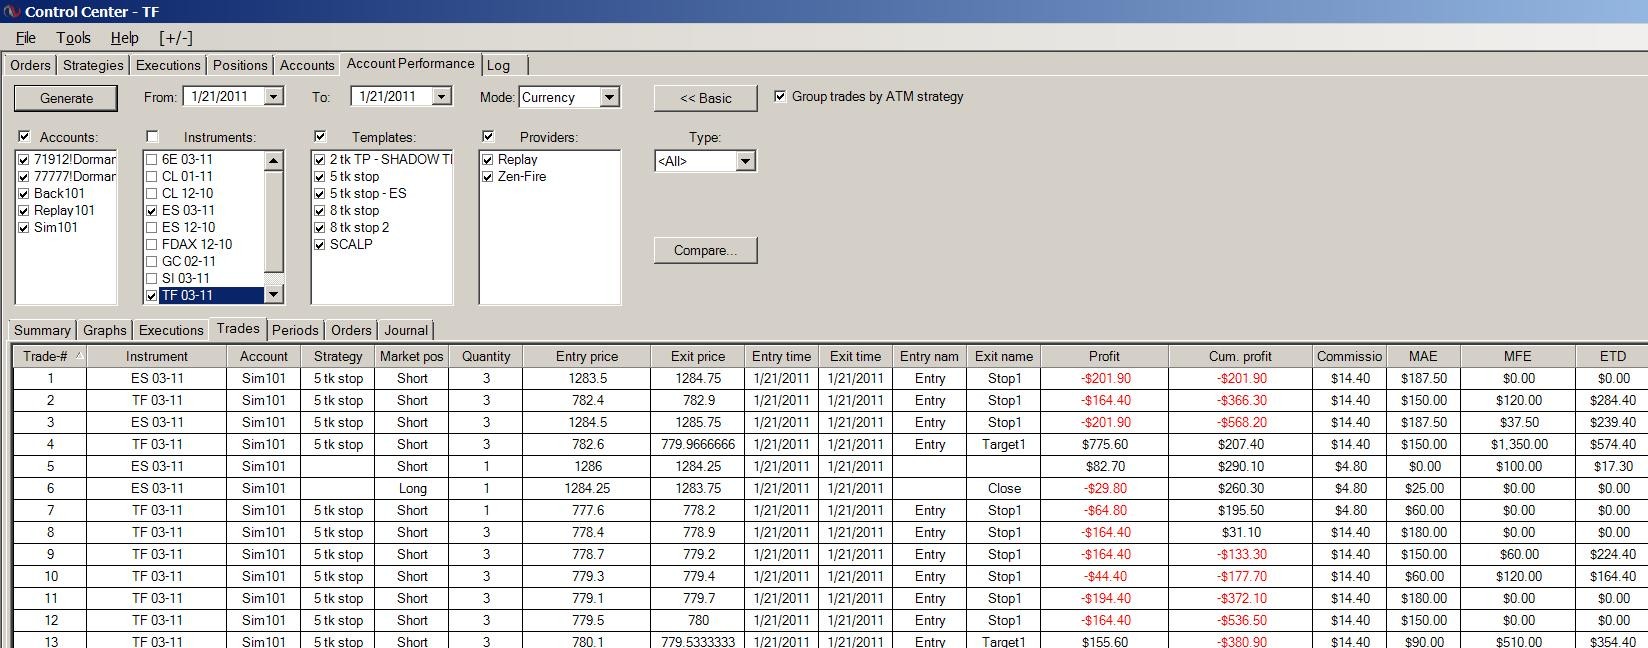Uncheck the Zen-Fire provider checkbox
The height and width of the screenshot is (648, 1648).
pyautogui.click(x=488, y=176)
